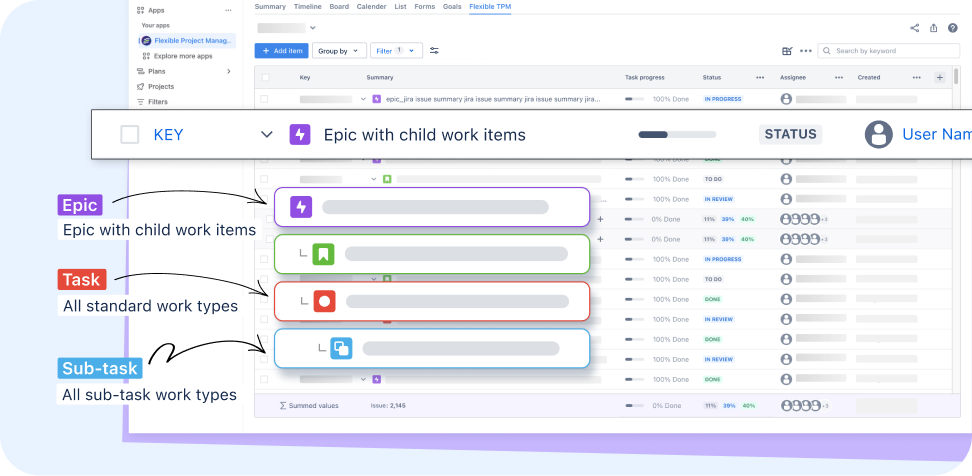Click the Add item button
Image resolution: width=972 pixels, height=476 pixels.
[x=281, y=51]
